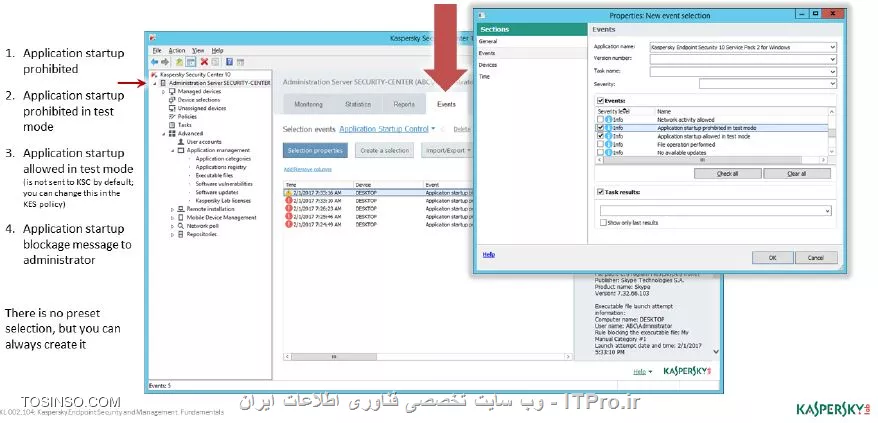
Task: Click the Check all button
Action: pyautogui.click(x=727, y=174)
